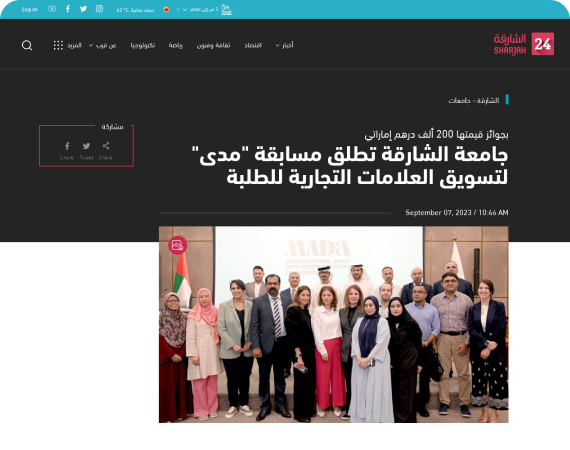The width and height of the screenshot is (570, 450).
Task: Open the المزيد grid menu icon
Action: [58, 45]
